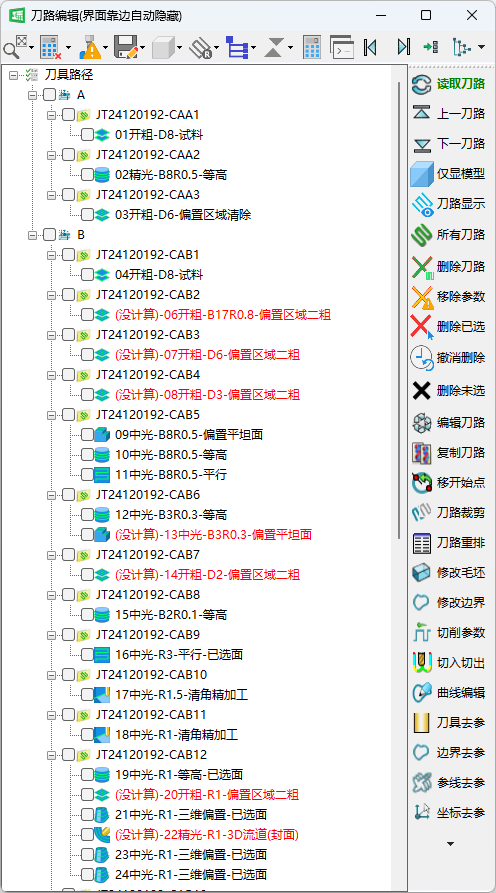The width and height of the screenshot is (496, 893).
Task: Click the command window toolbar icon
Action: [342, 47]
